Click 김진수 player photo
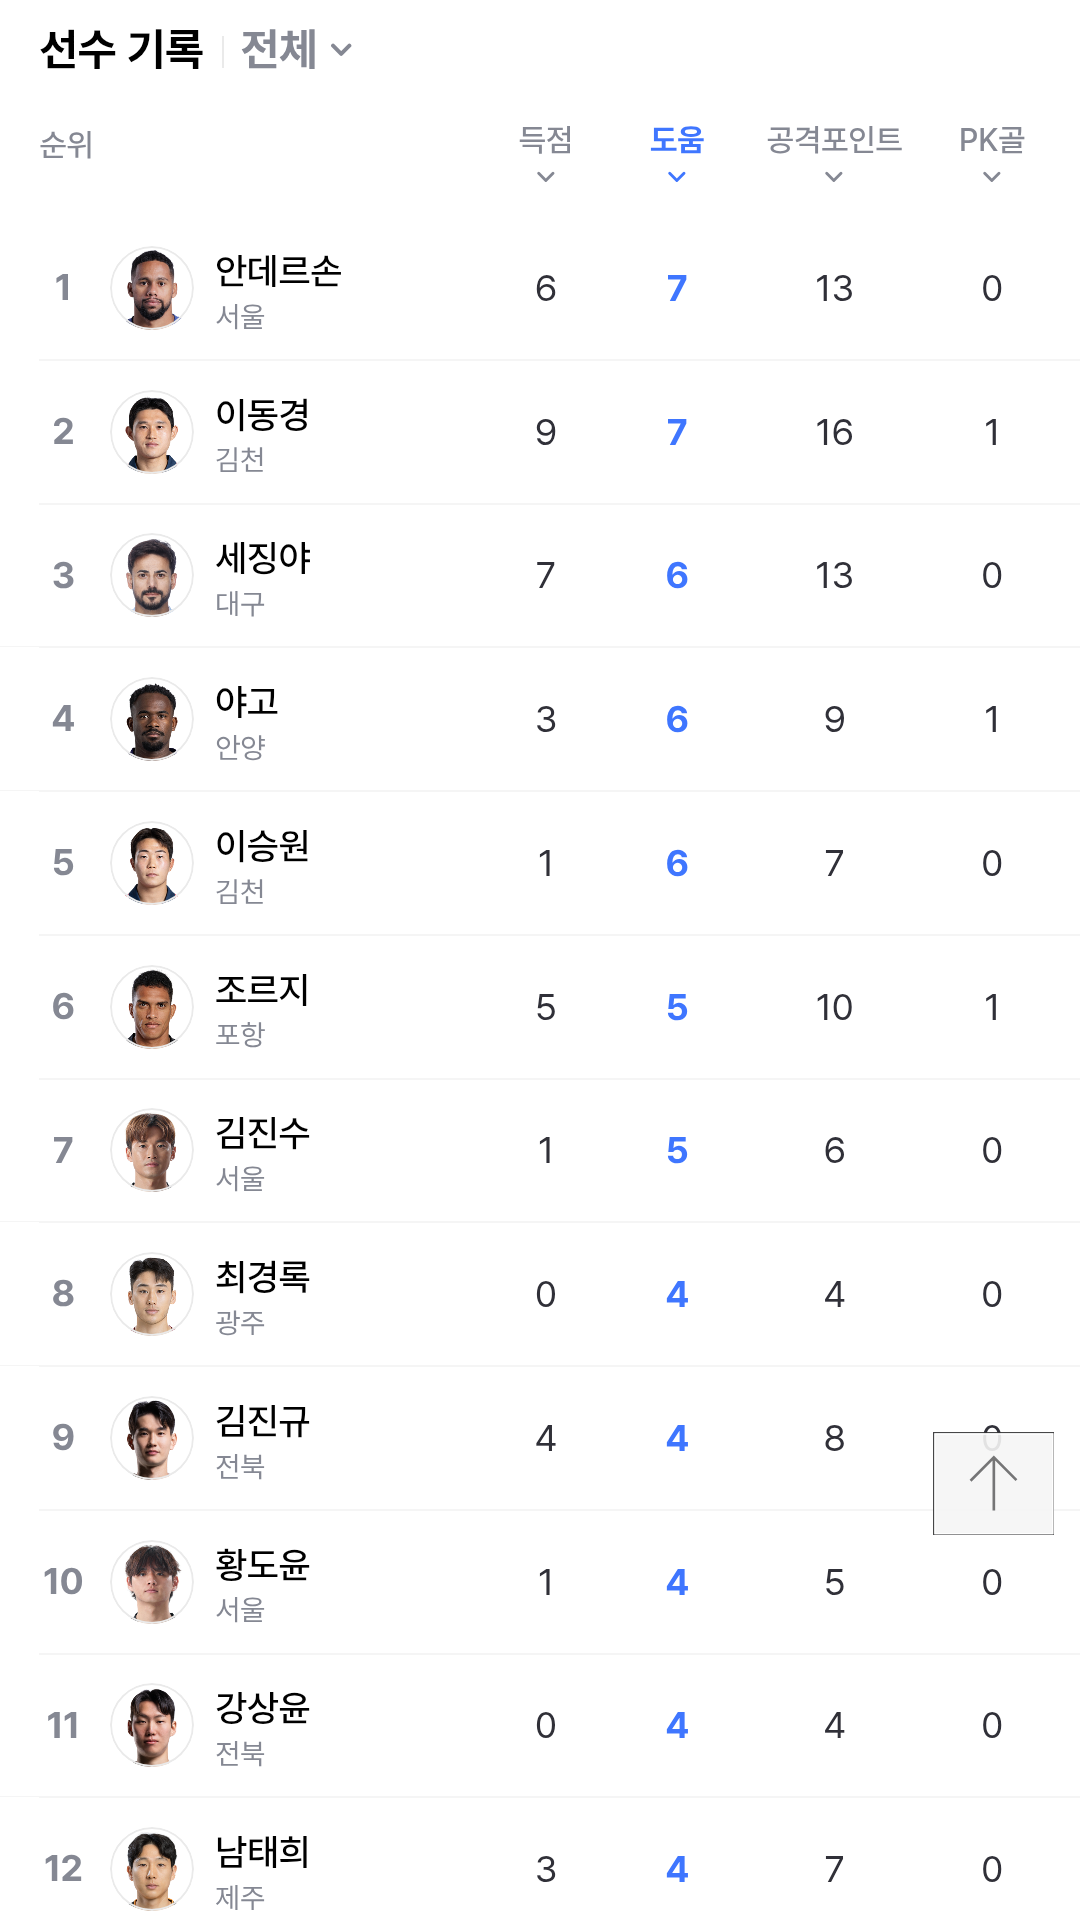 click(x=152, y=1150)
